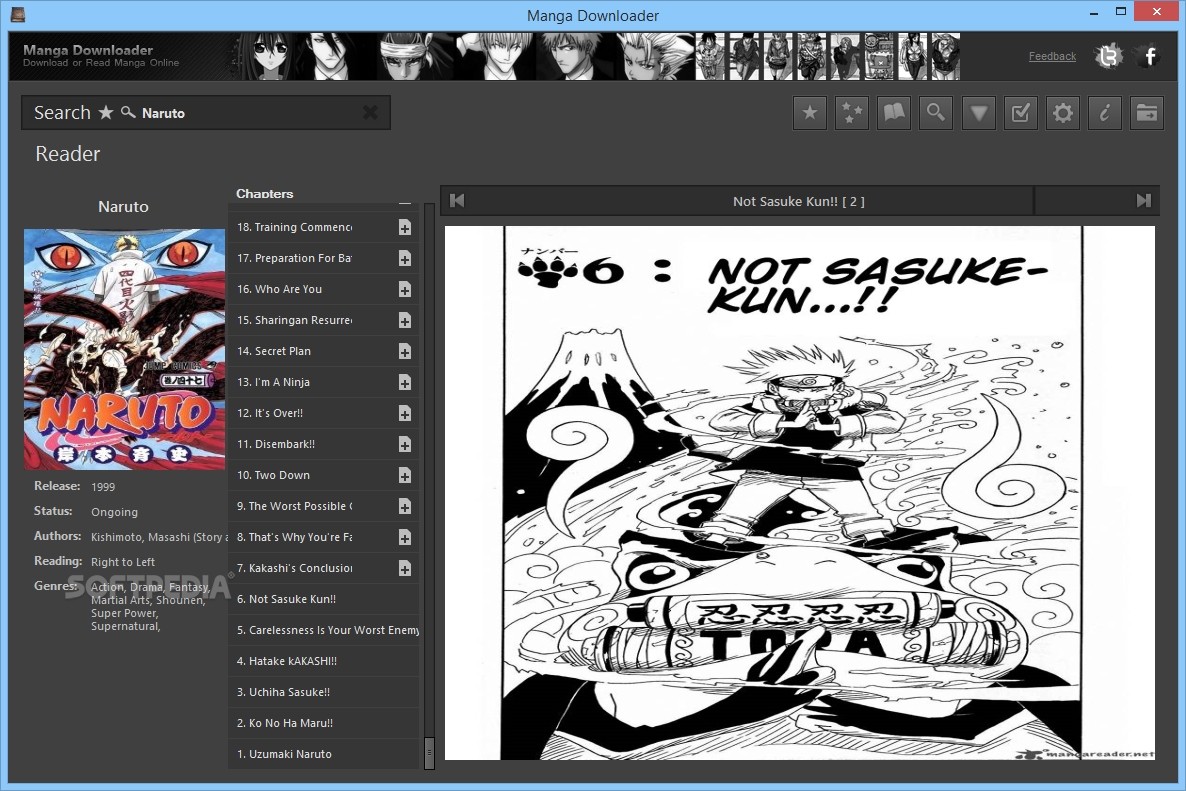
Task: Click the checkbox checkmark toolbar icon
Action: (1020, 113)
